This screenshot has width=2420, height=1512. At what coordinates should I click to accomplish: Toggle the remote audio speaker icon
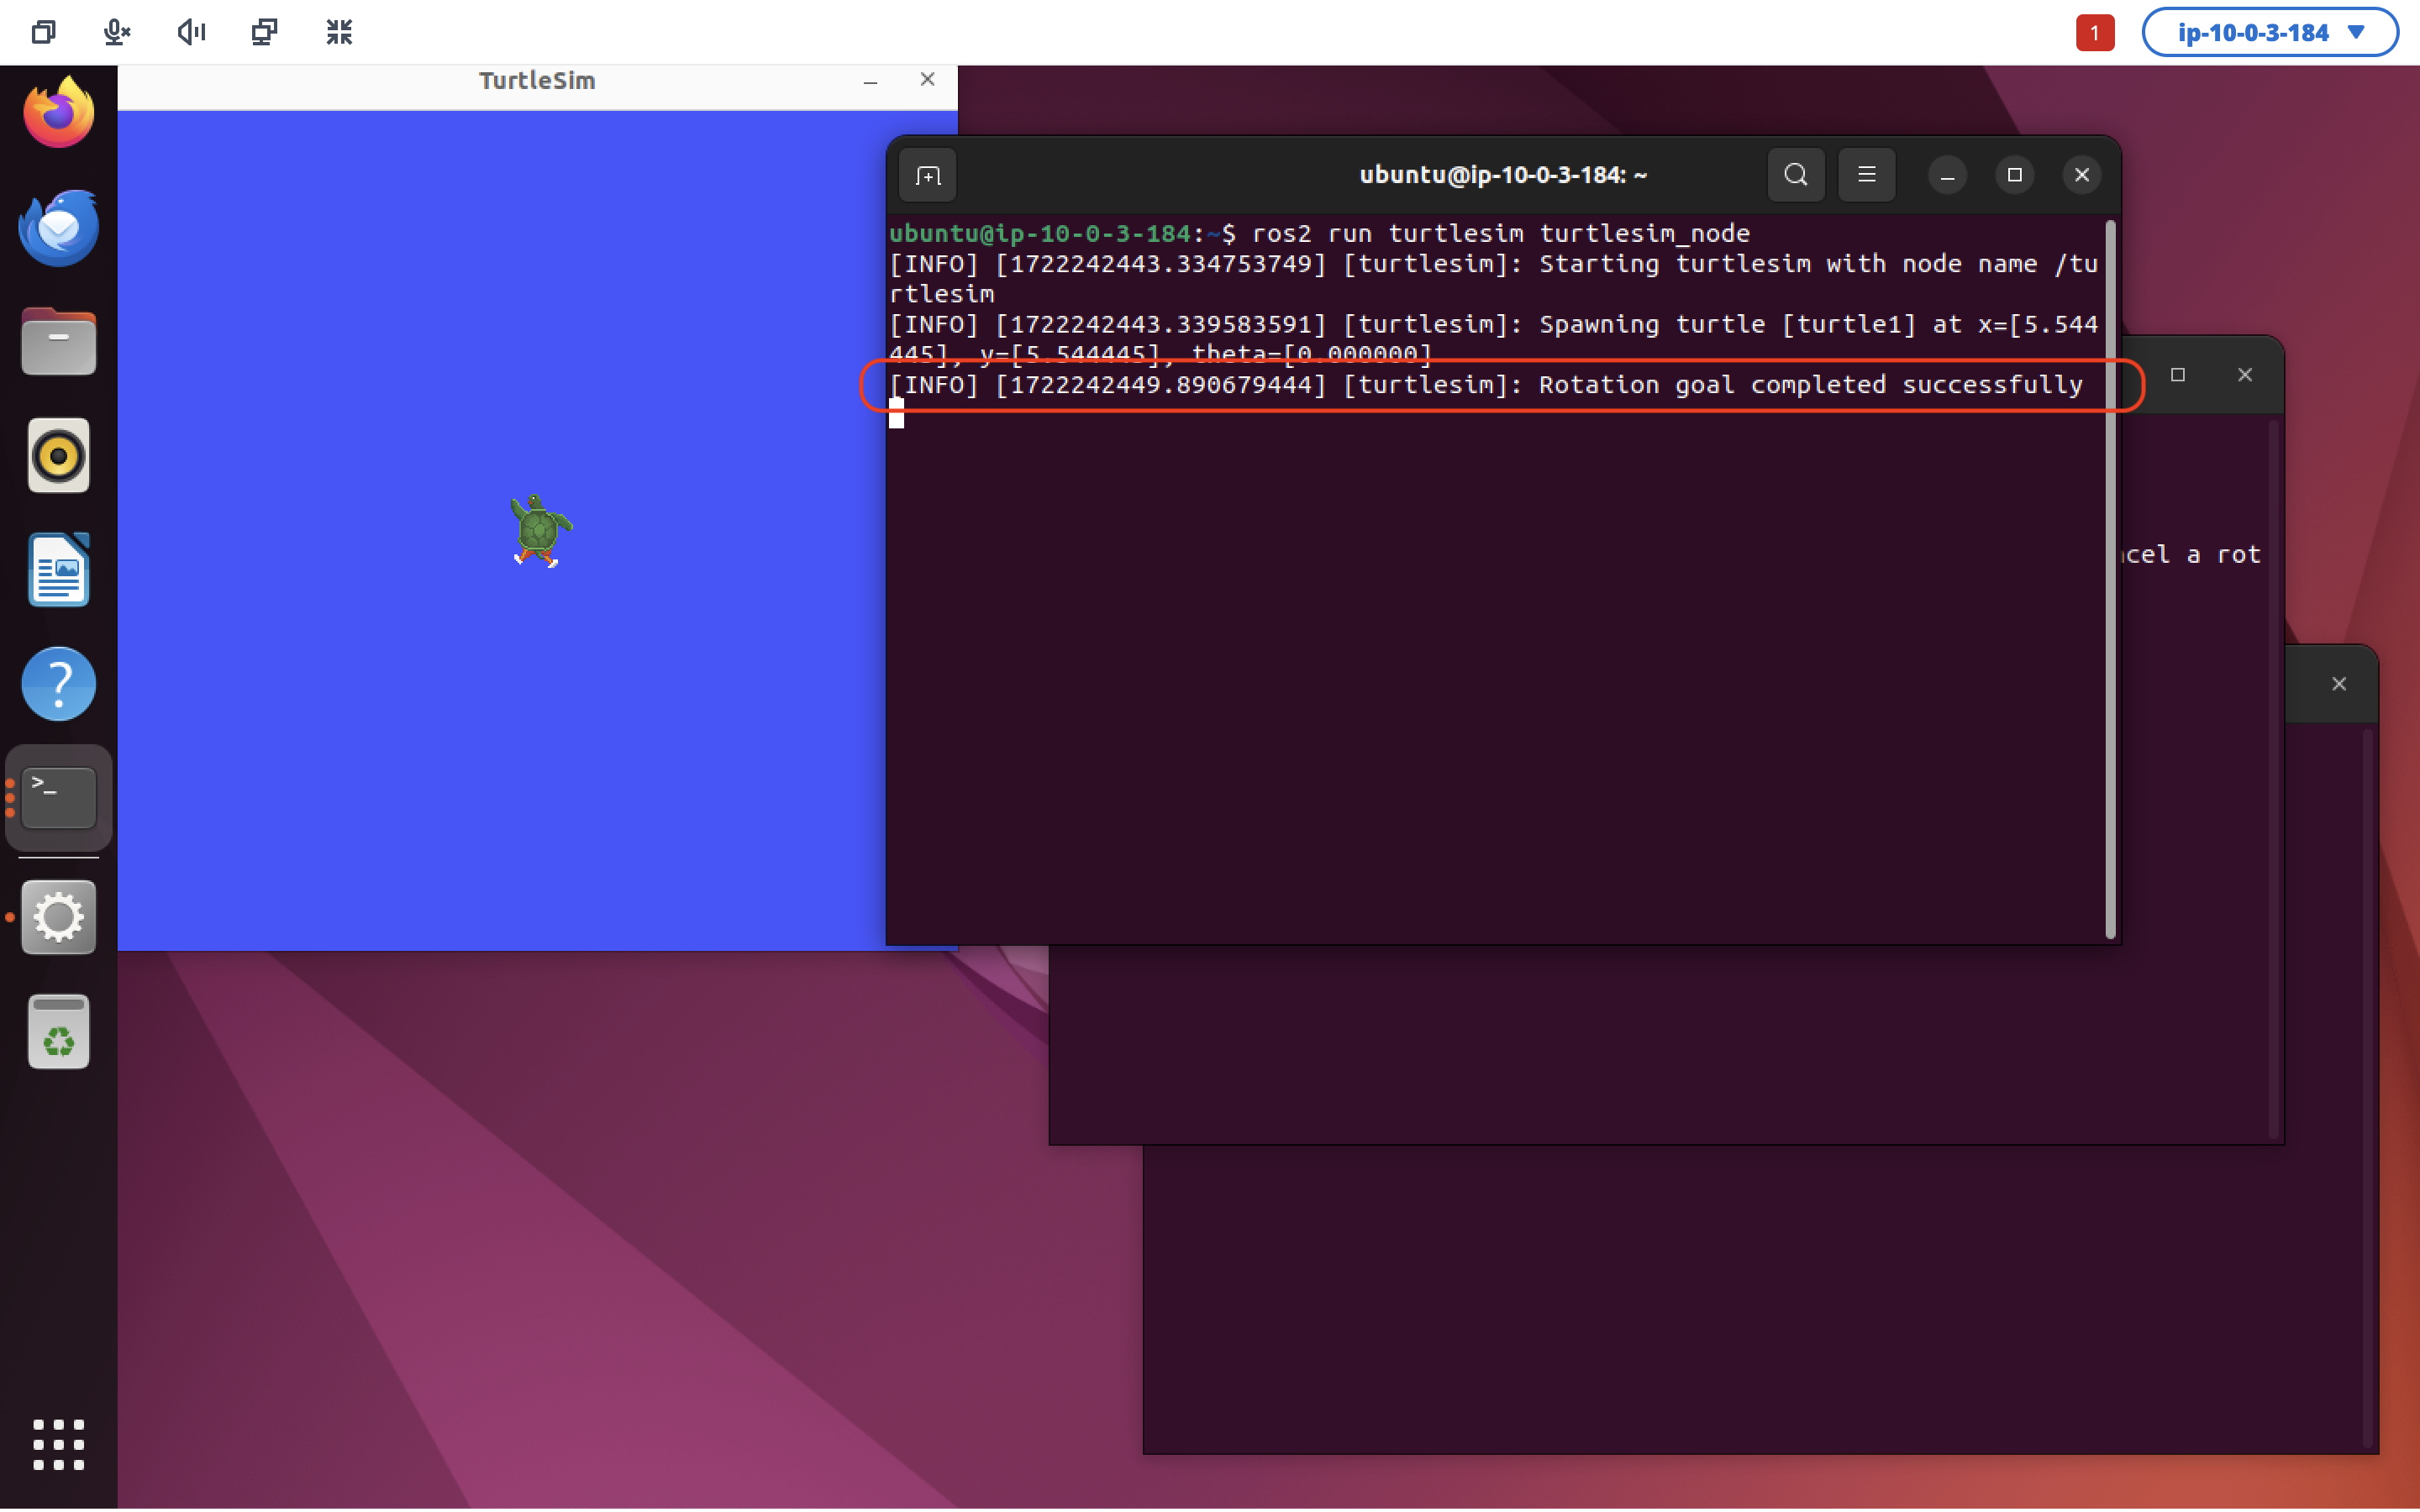pyautogui.click(x=191, y=32)
